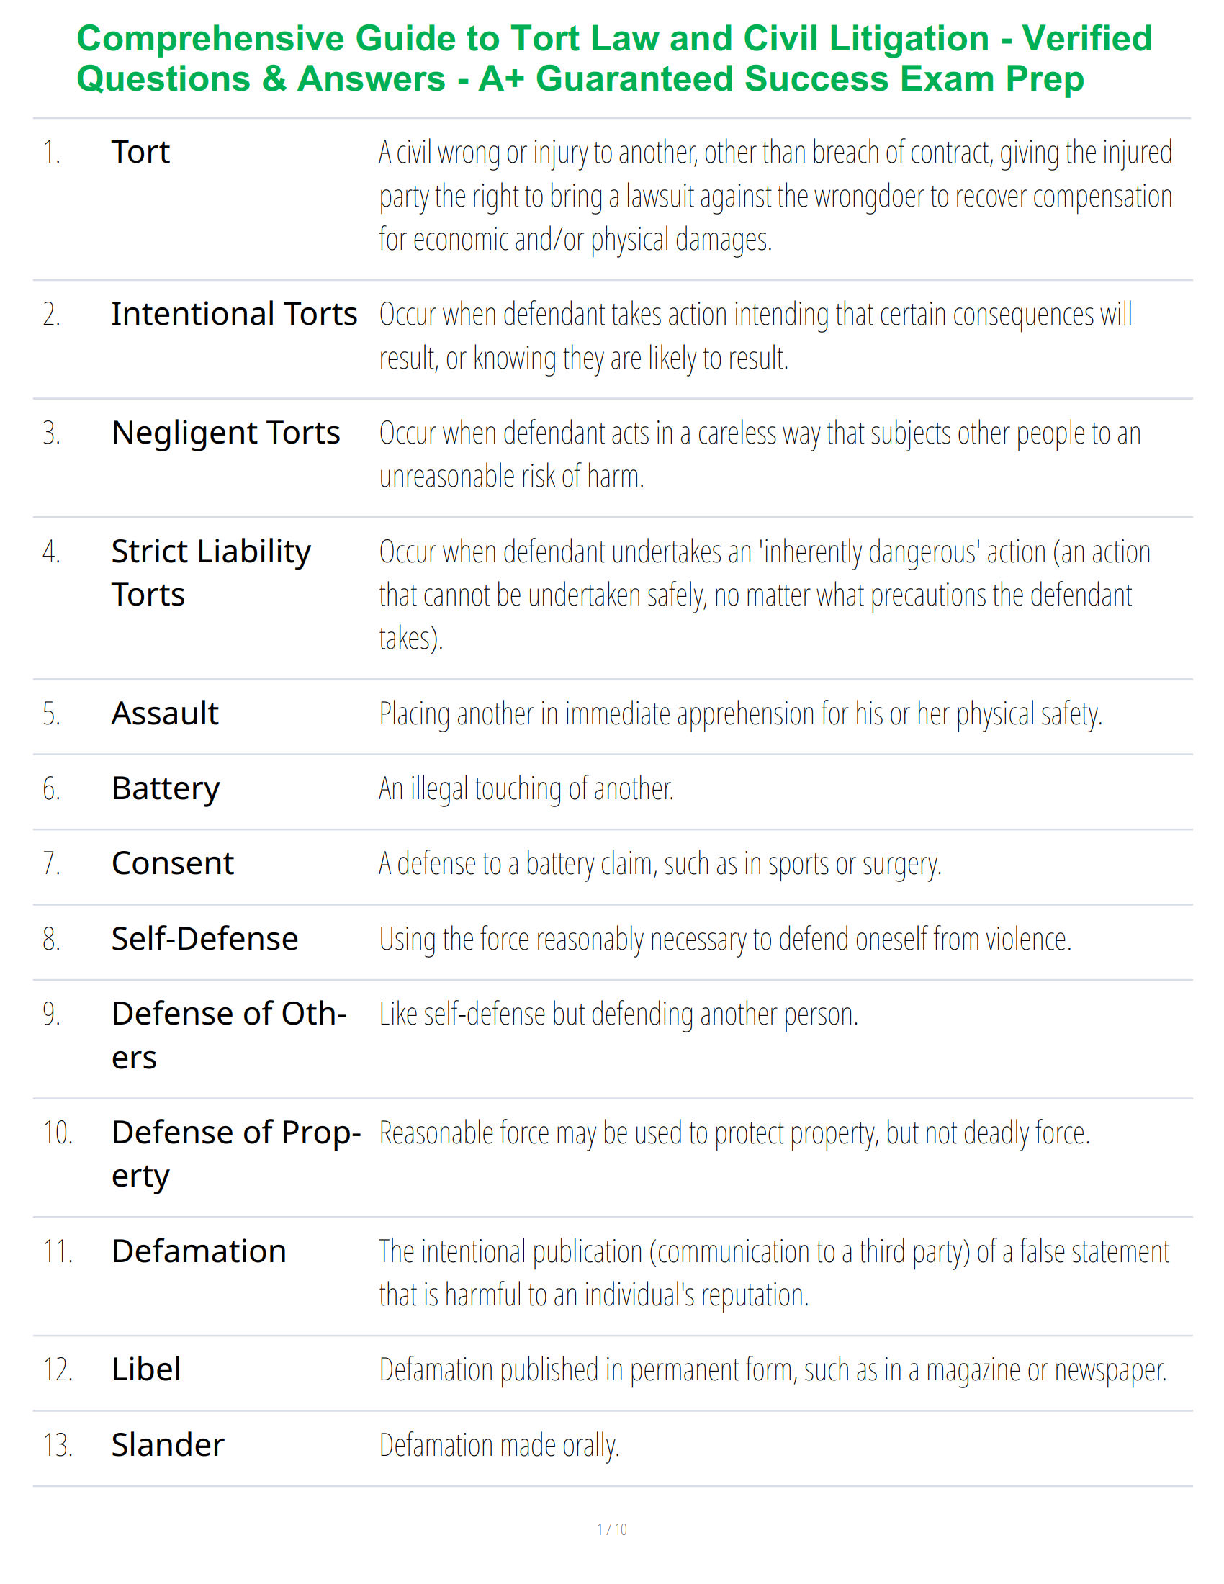Click the 'Self-Defense' term
Image resolution: width=1224 pixels, height=1584 pixels.
coord(205,938)
